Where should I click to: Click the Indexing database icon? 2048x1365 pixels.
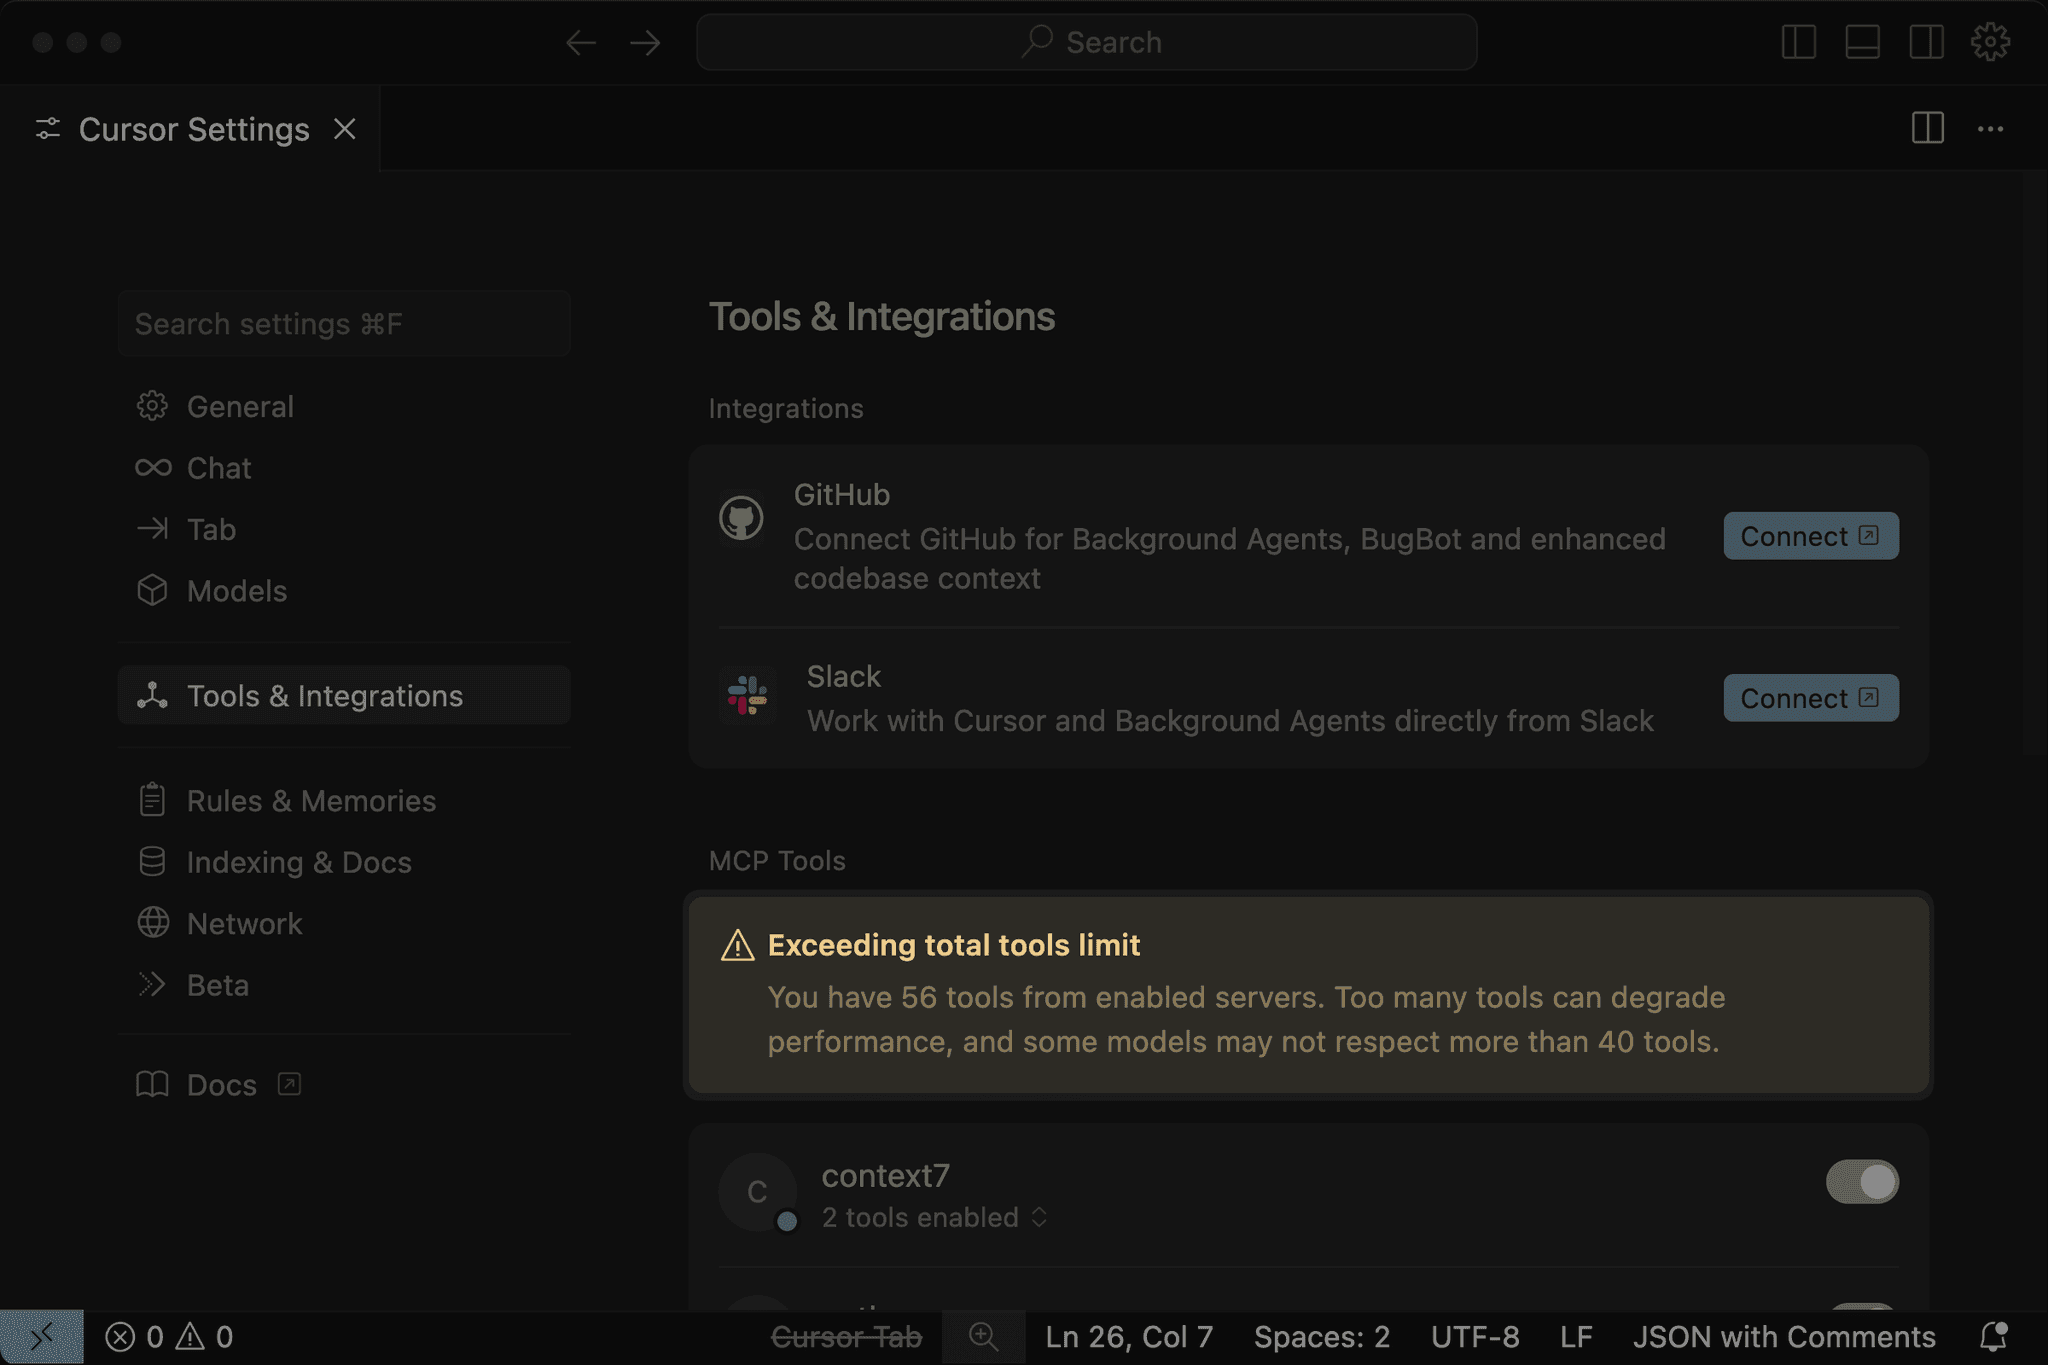coord(152,861)
